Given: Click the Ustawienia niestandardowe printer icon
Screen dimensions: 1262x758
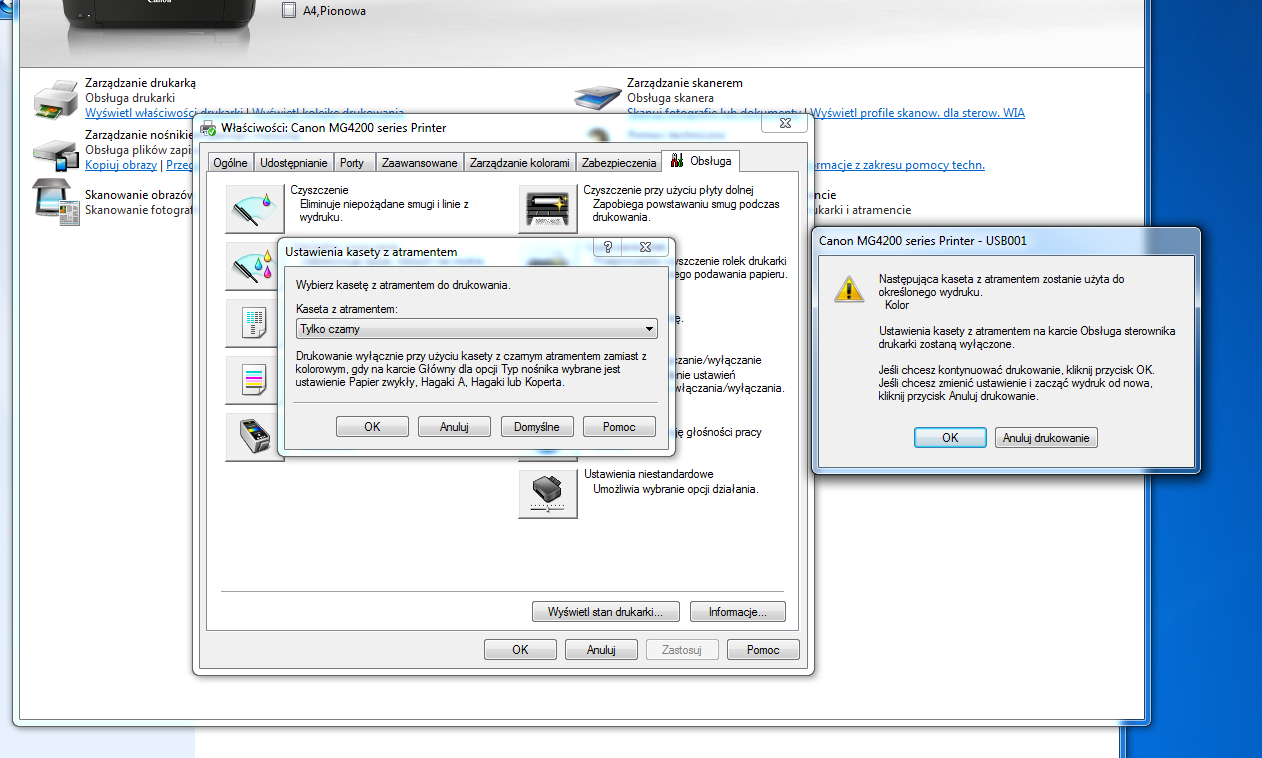Looking at the screenshot, I should tap(547, 494).
